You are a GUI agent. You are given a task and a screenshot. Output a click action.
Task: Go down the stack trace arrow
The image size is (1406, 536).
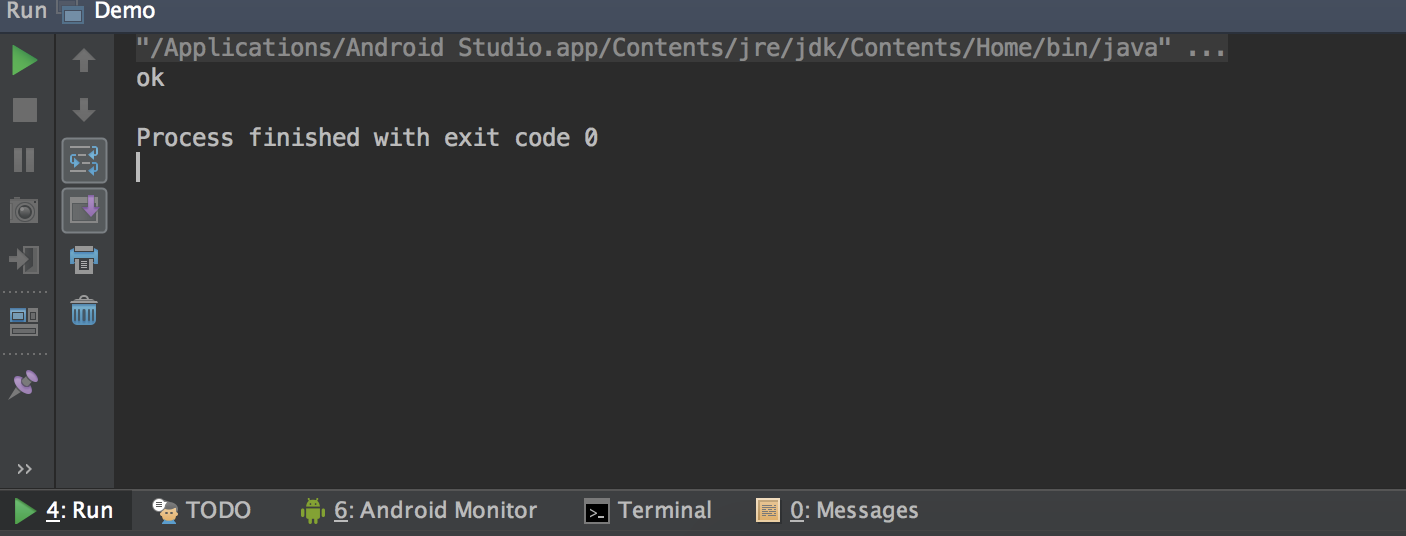84,110
